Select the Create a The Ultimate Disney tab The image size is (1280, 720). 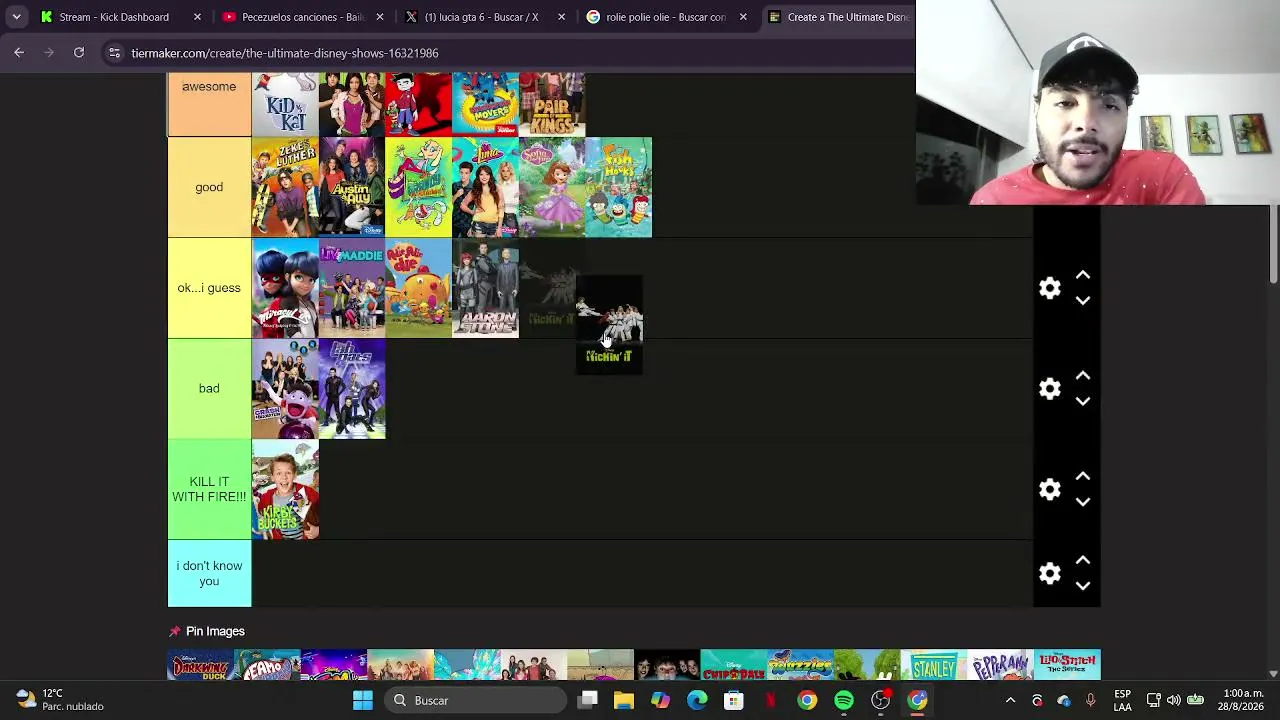838,17
